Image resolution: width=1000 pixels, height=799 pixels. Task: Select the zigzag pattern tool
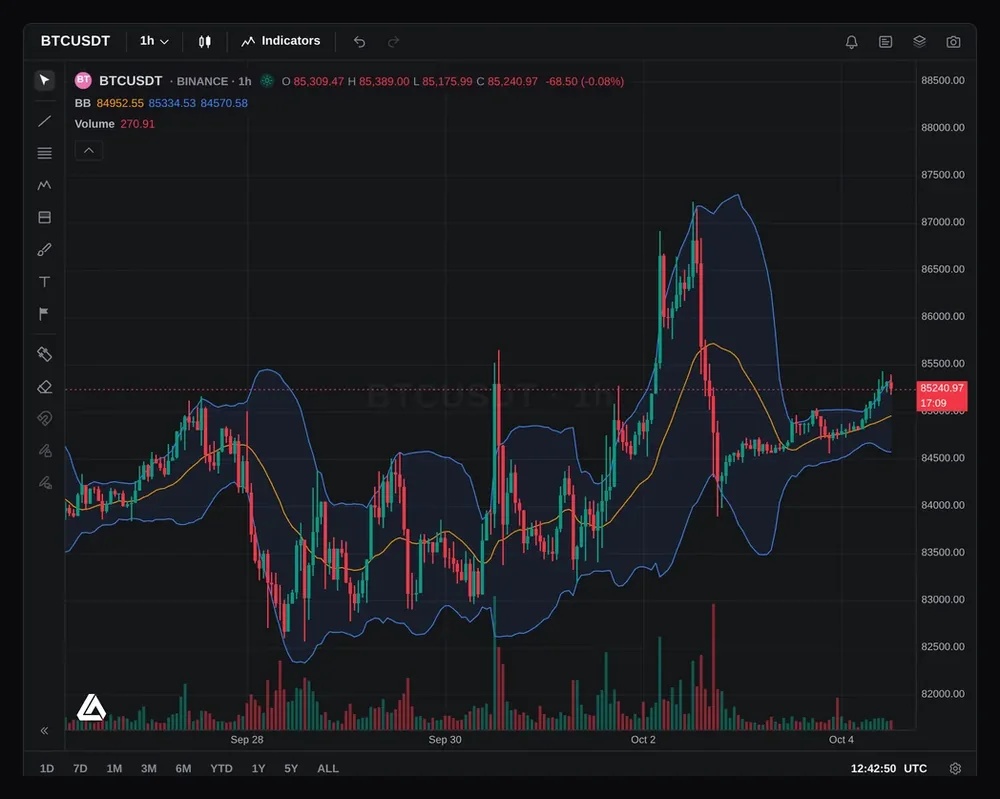coord(44,185)
